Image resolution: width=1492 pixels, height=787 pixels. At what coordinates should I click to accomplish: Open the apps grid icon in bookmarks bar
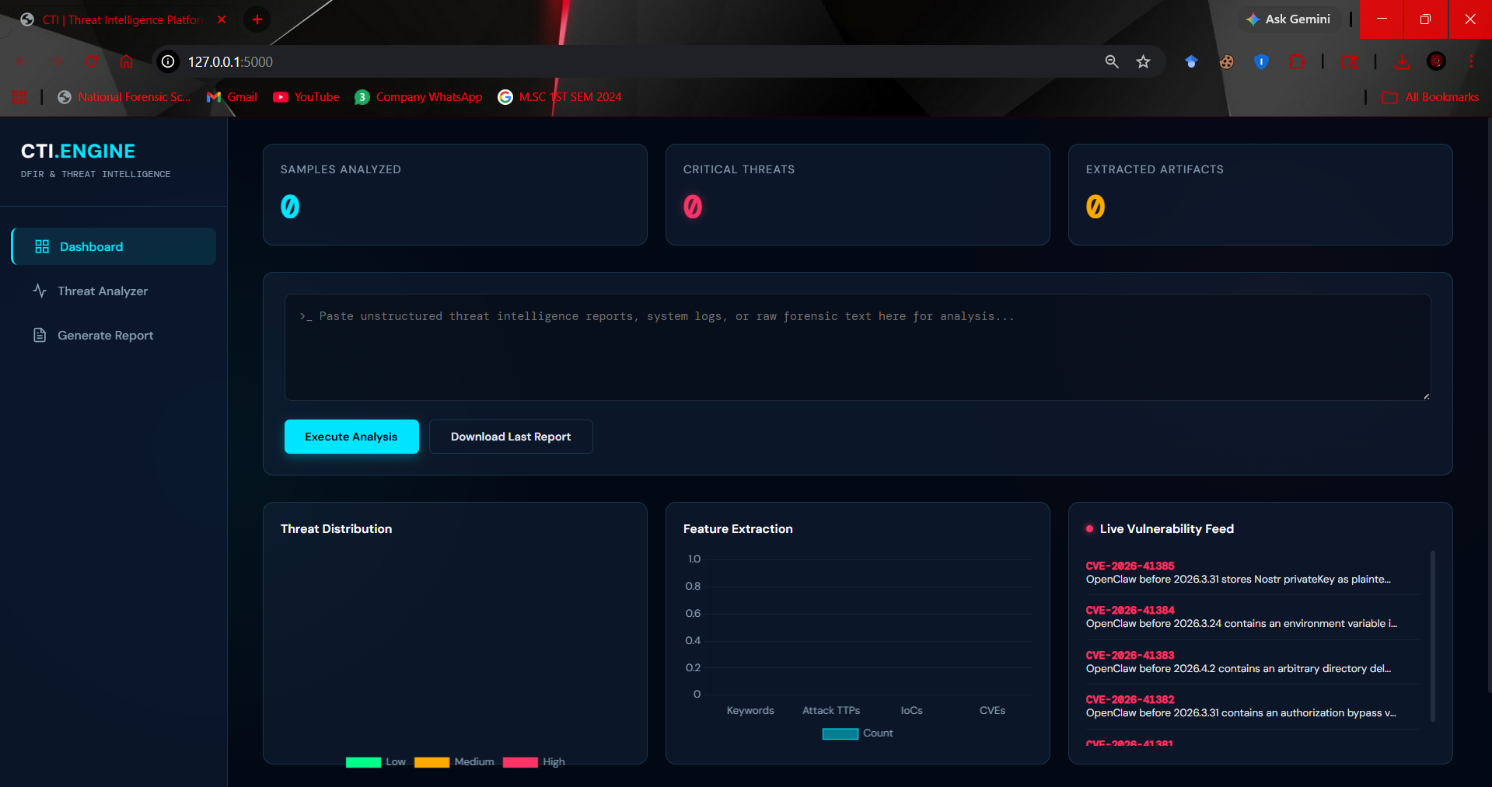click(x=19, y=97)
